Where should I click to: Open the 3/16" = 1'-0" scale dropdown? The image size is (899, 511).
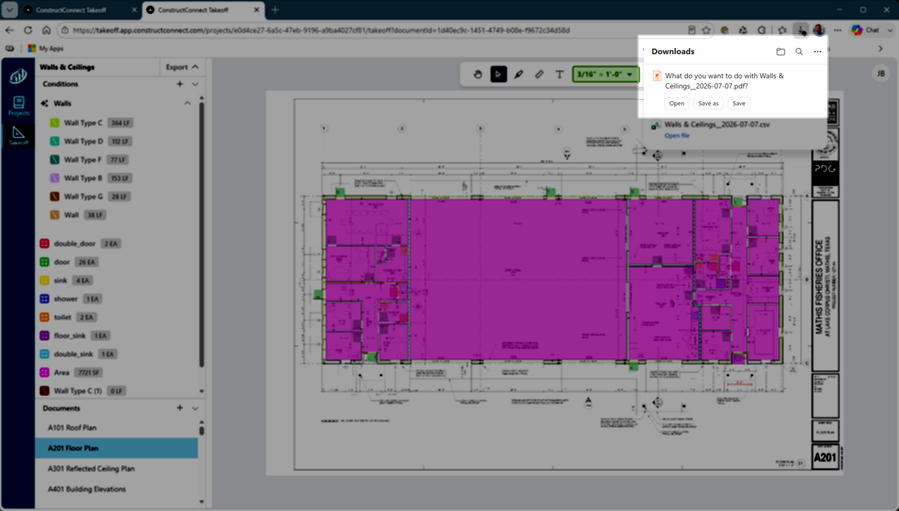[x=605, y=75]
